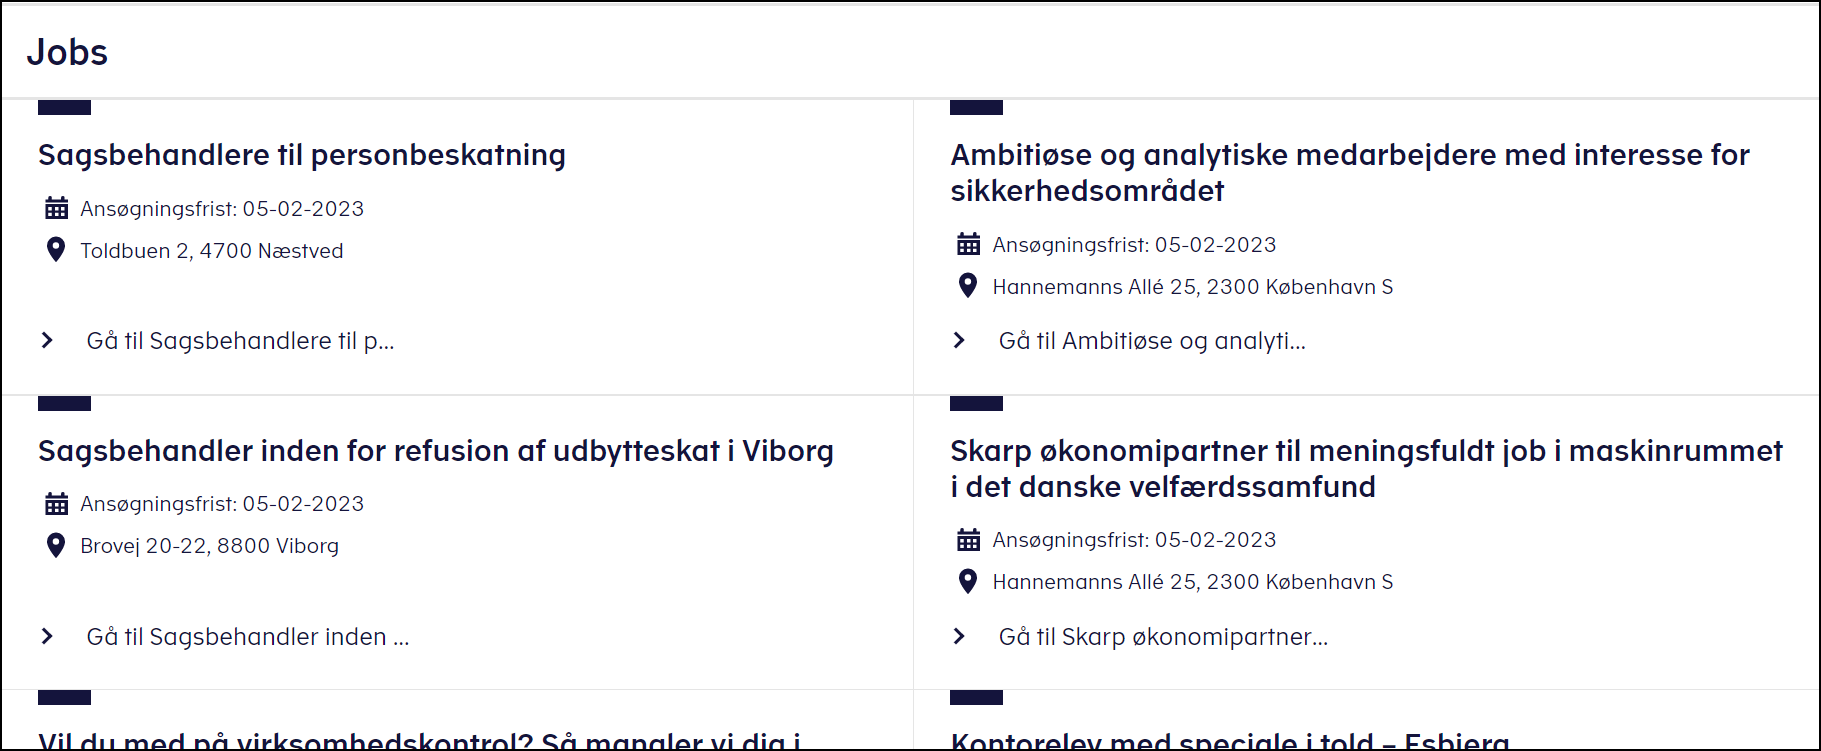Screen dimensions: 1821x751
Task: Click first Hannemanns Allé location pin icon
Action: pyautogui.click(x=968, y=286)
